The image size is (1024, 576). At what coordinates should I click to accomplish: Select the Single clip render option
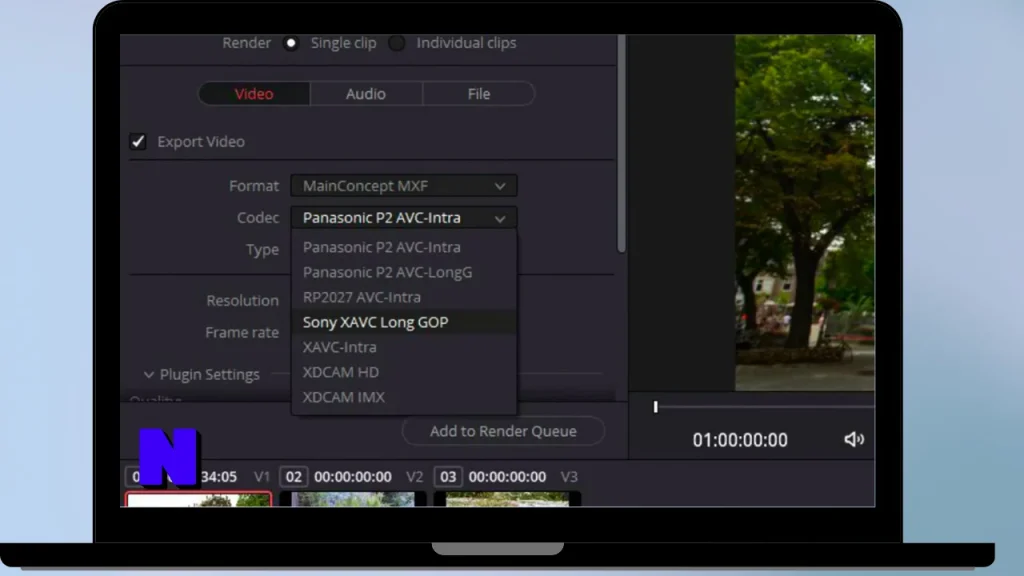point(291,43)
